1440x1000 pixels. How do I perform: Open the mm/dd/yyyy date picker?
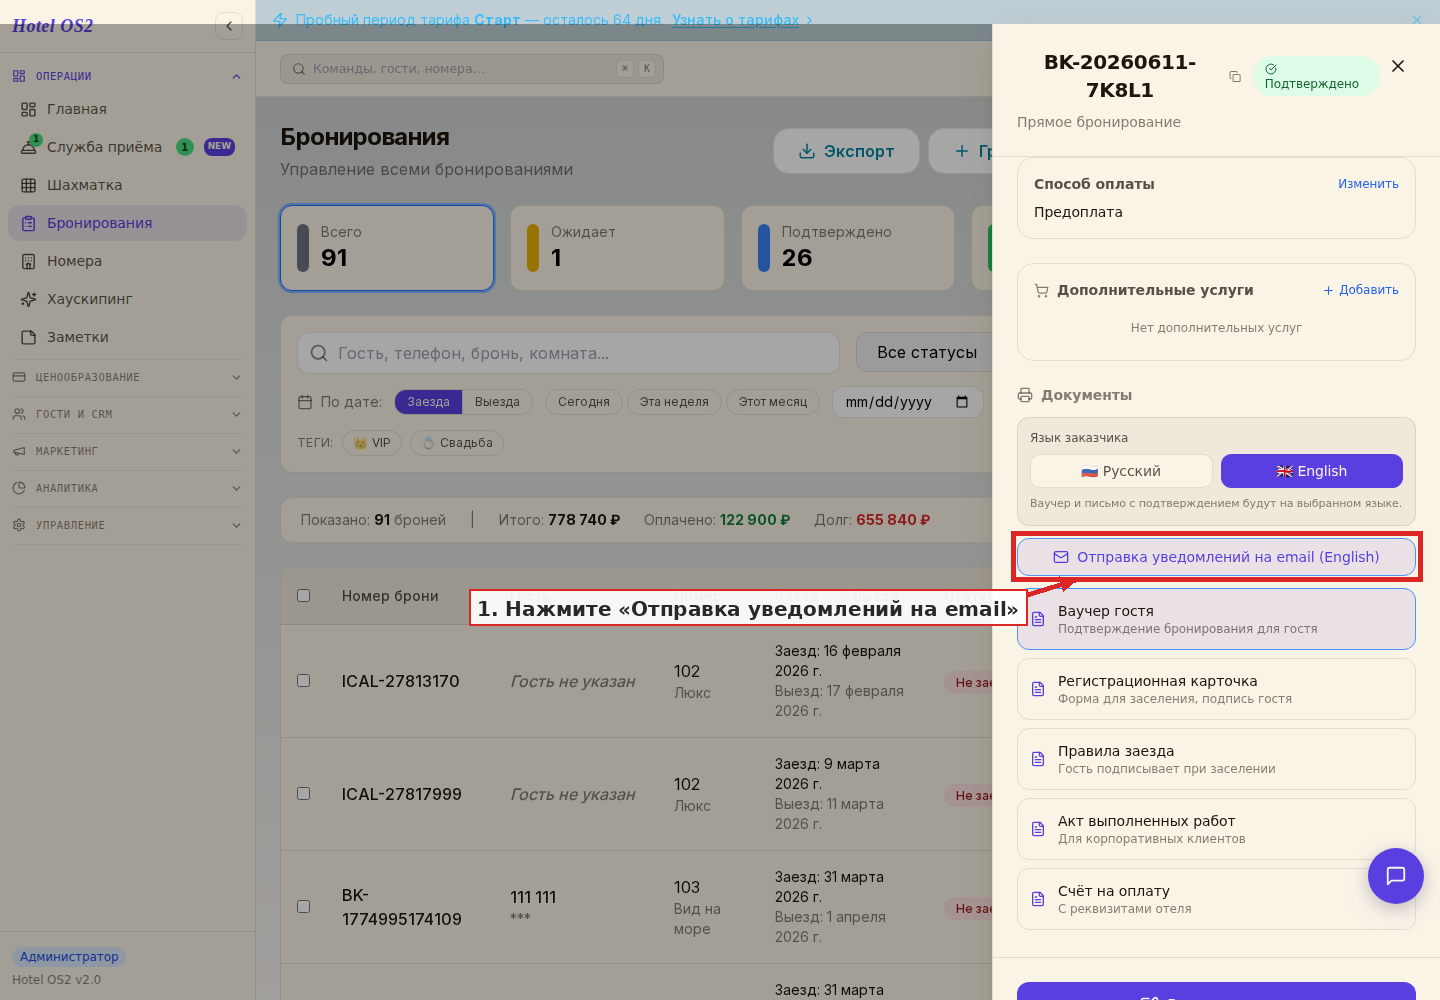point(907,402)
